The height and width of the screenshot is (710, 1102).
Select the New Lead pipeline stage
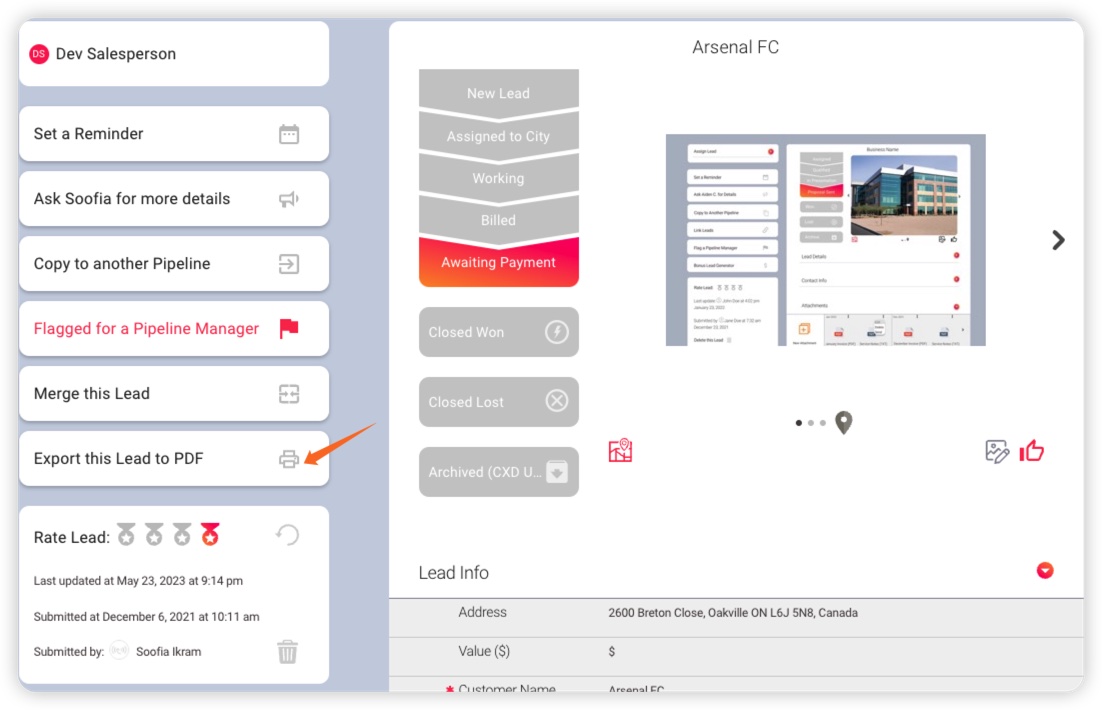tap(498, 93)
